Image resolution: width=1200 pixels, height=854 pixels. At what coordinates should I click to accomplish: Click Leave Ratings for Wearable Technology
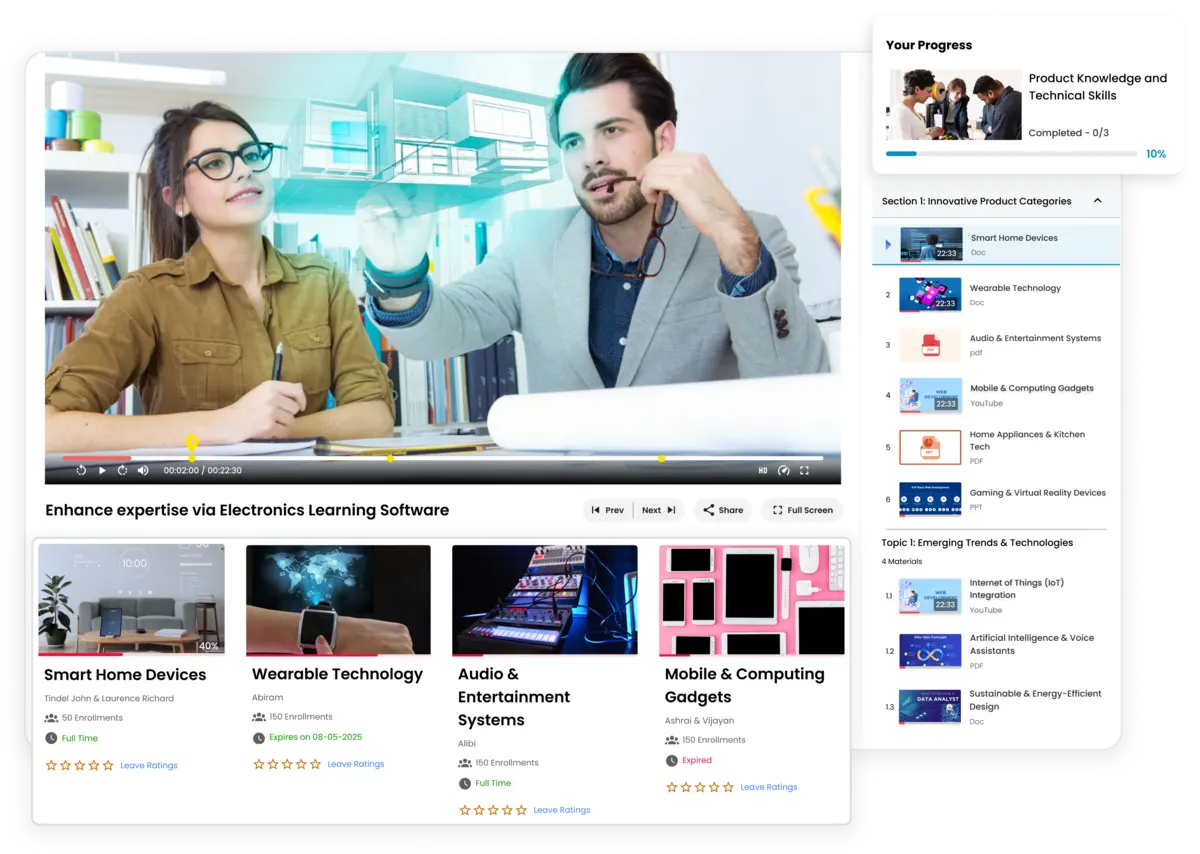(x=355, y=763)
